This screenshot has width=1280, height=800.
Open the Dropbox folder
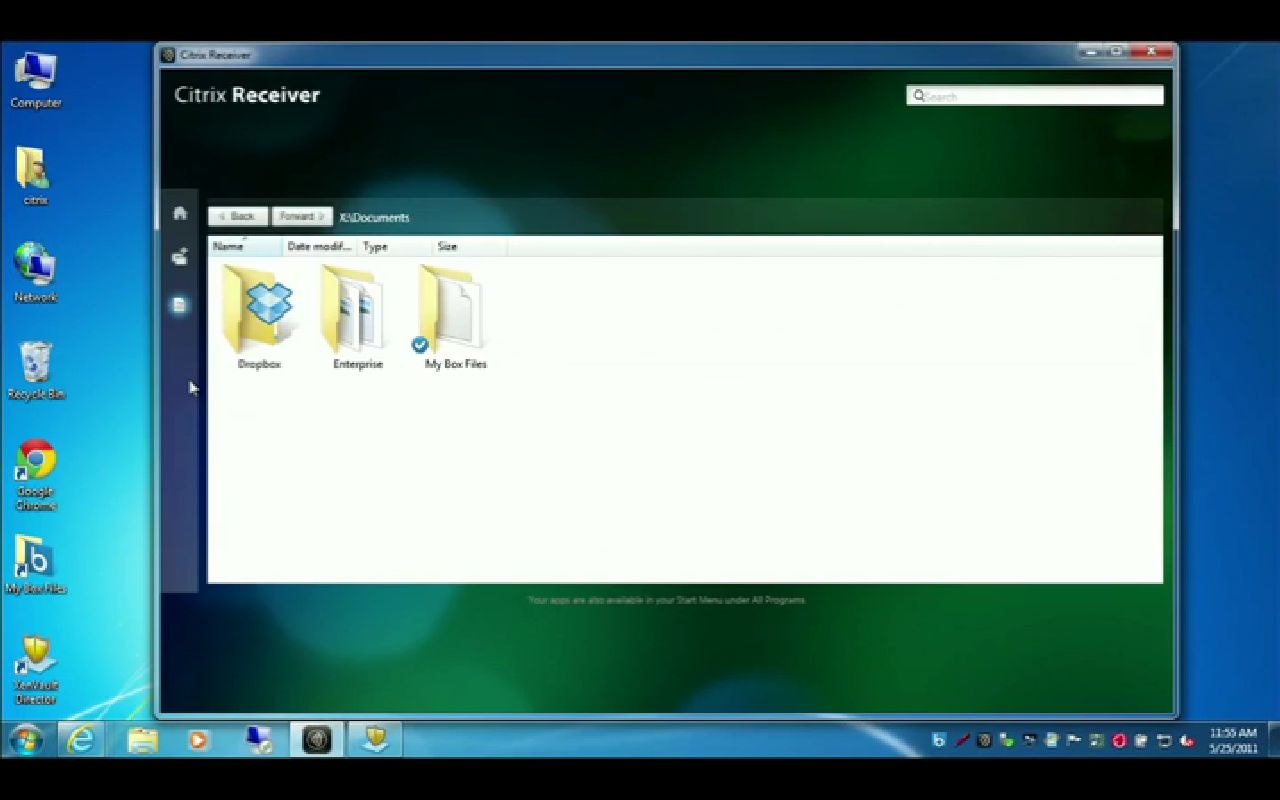[x=258, y=316]
